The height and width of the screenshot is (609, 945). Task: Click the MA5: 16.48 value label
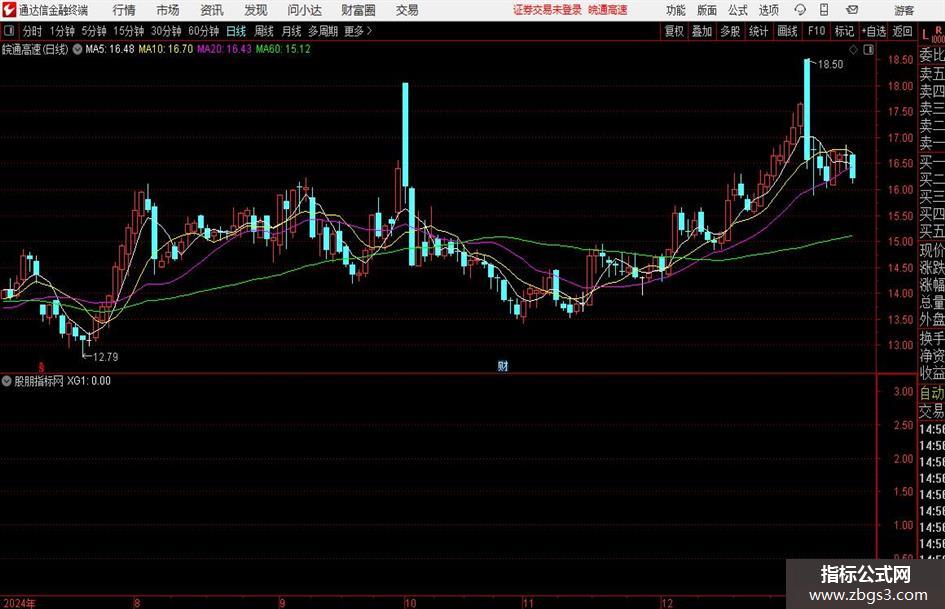(110, 49)
